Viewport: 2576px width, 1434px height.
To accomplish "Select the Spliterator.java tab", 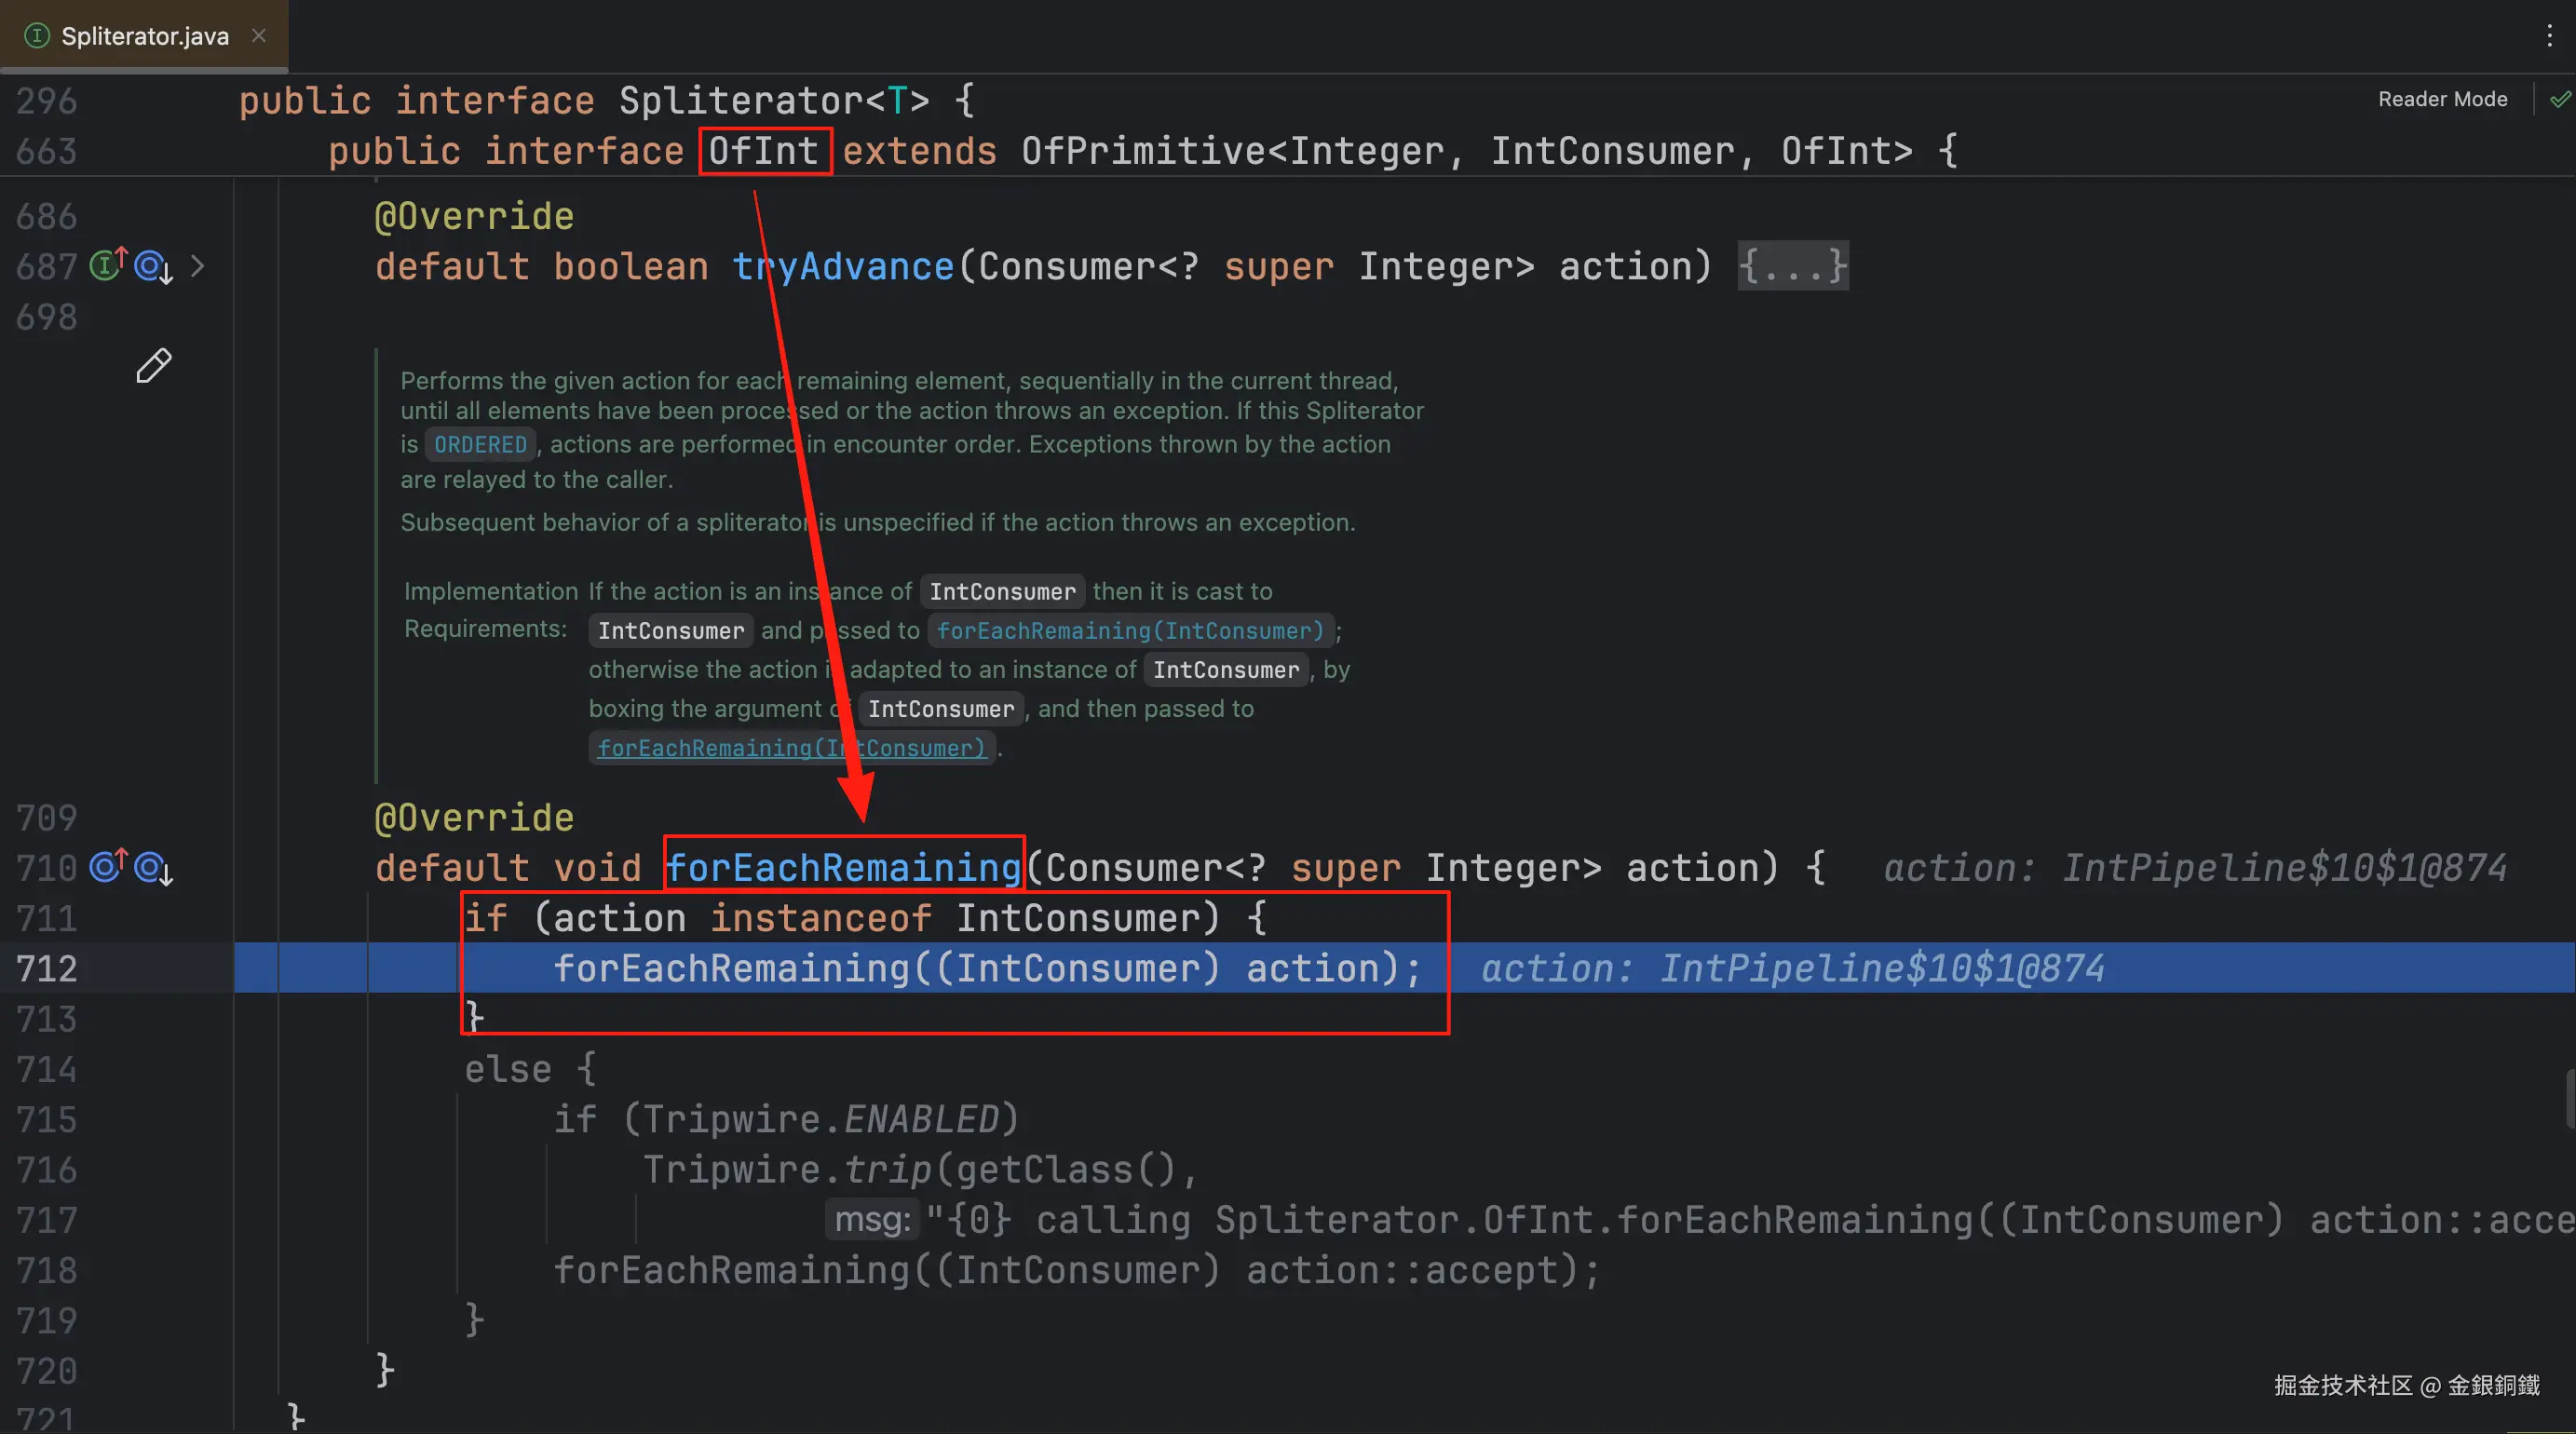I will click(x=145, y=36).
